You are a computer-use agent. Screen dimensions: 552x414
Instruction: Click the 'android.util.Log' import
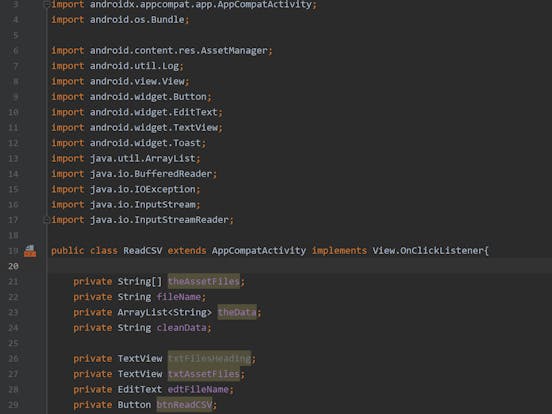pyautogui.click(x=134, y=66)
